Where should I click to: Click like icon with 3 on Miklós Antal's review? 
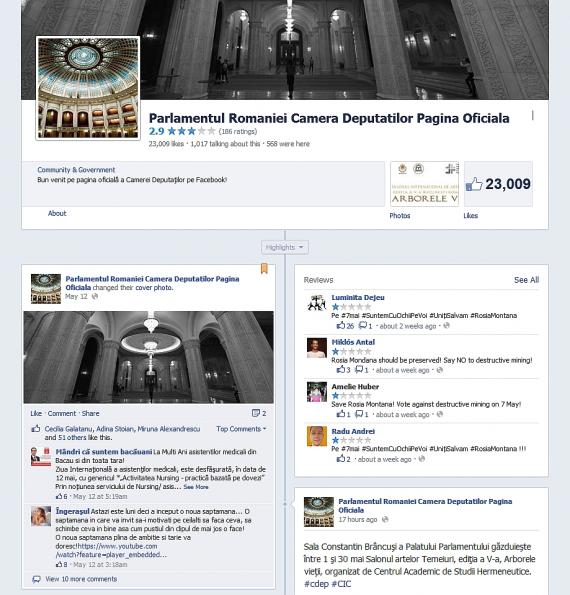click(341, 370)
